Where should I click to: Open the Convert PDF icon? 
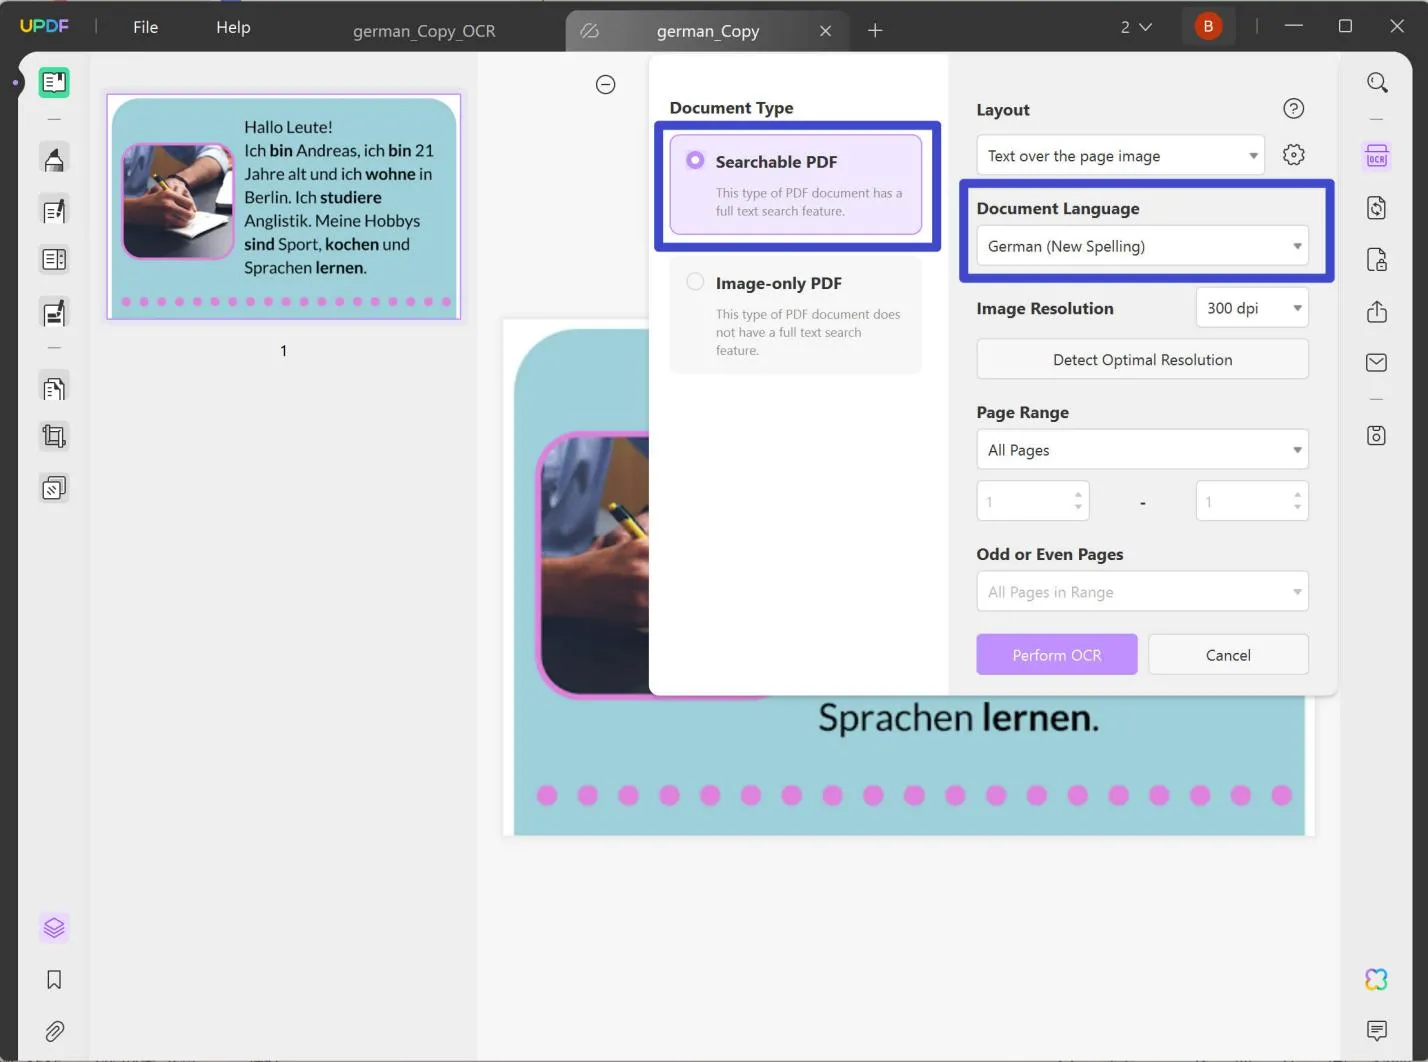pos(1377,208)
